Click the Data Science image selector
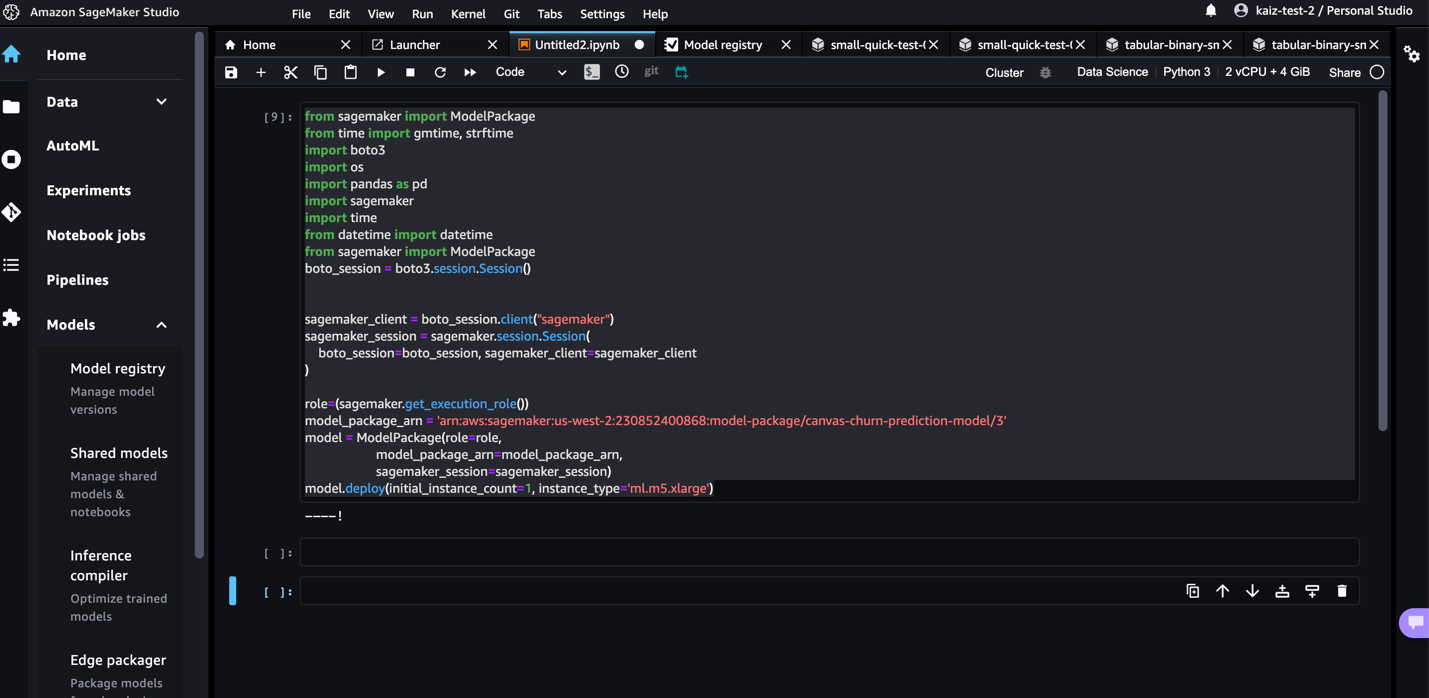 coord(1112,72)
